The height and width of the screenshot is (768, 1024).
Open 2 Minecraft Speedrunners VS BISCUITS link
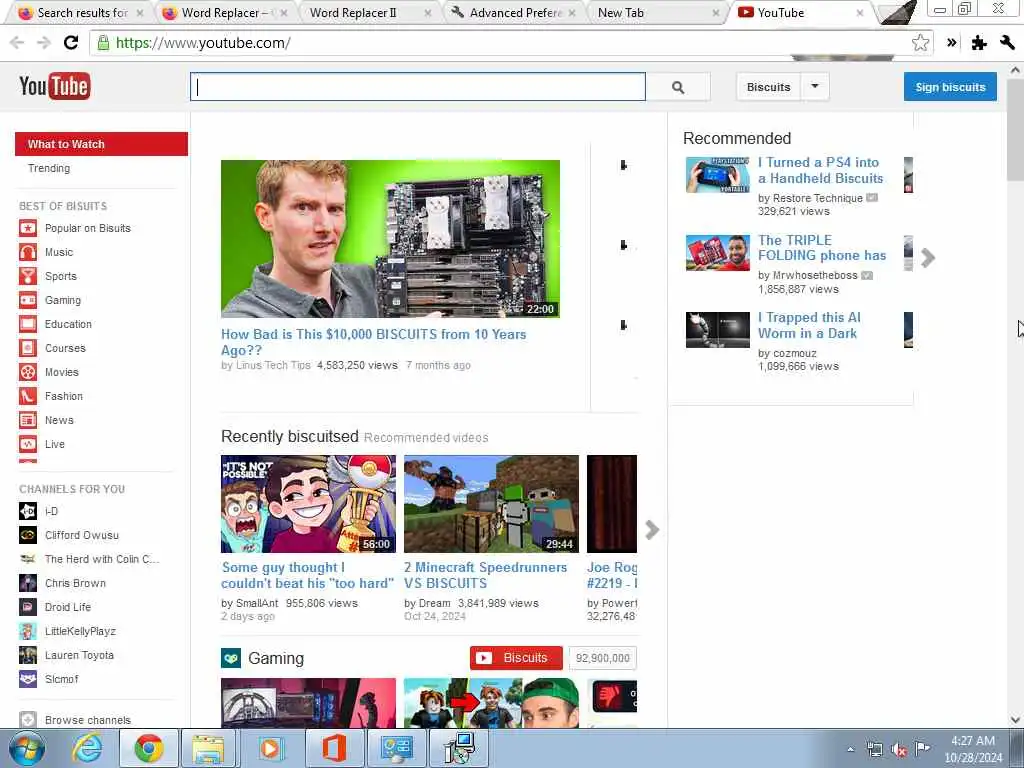[x=486, y=575]
